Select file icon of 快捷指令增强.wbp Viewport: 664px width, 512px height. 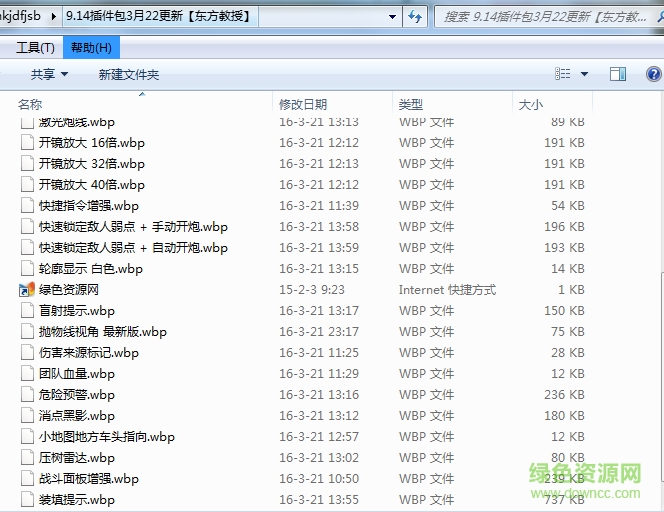coord(28,205)
